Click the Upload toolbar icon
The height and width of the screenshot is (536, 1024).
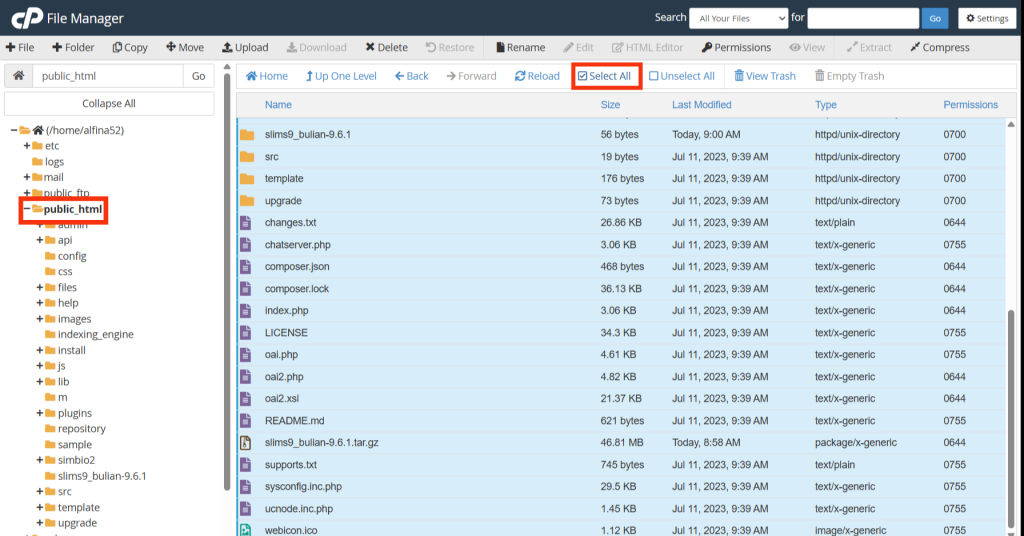(x=228, y=47)
